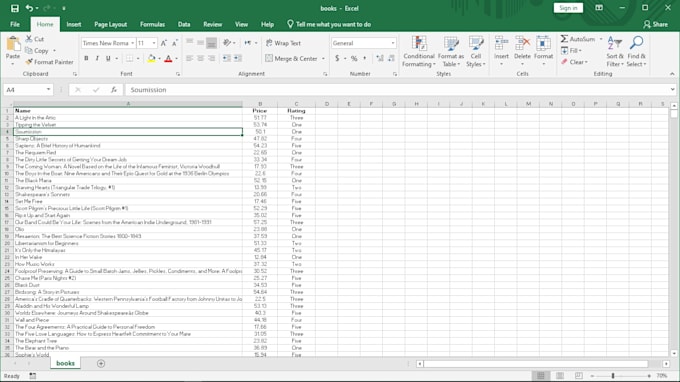Viewport: 680px width, 382px height.
Task: Click the Sign in button
Action: pyautogui.click(x=568, y=8)
